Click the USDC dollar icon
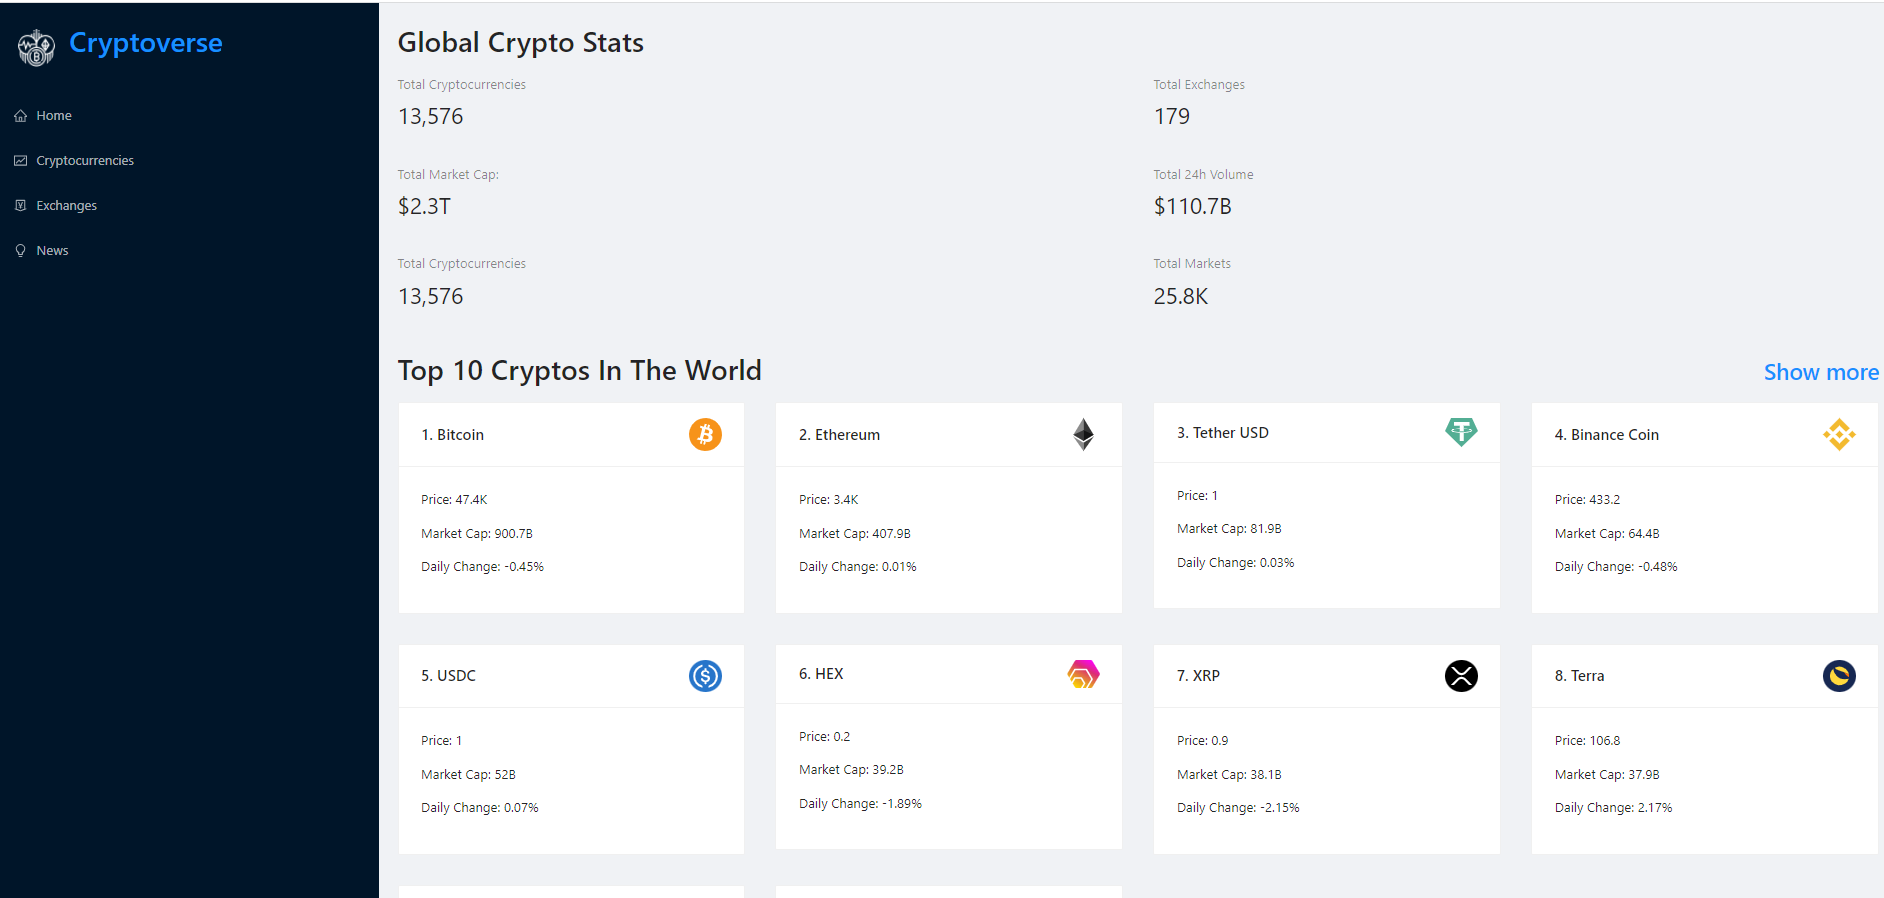1884x898 pixels. (705, 675)
